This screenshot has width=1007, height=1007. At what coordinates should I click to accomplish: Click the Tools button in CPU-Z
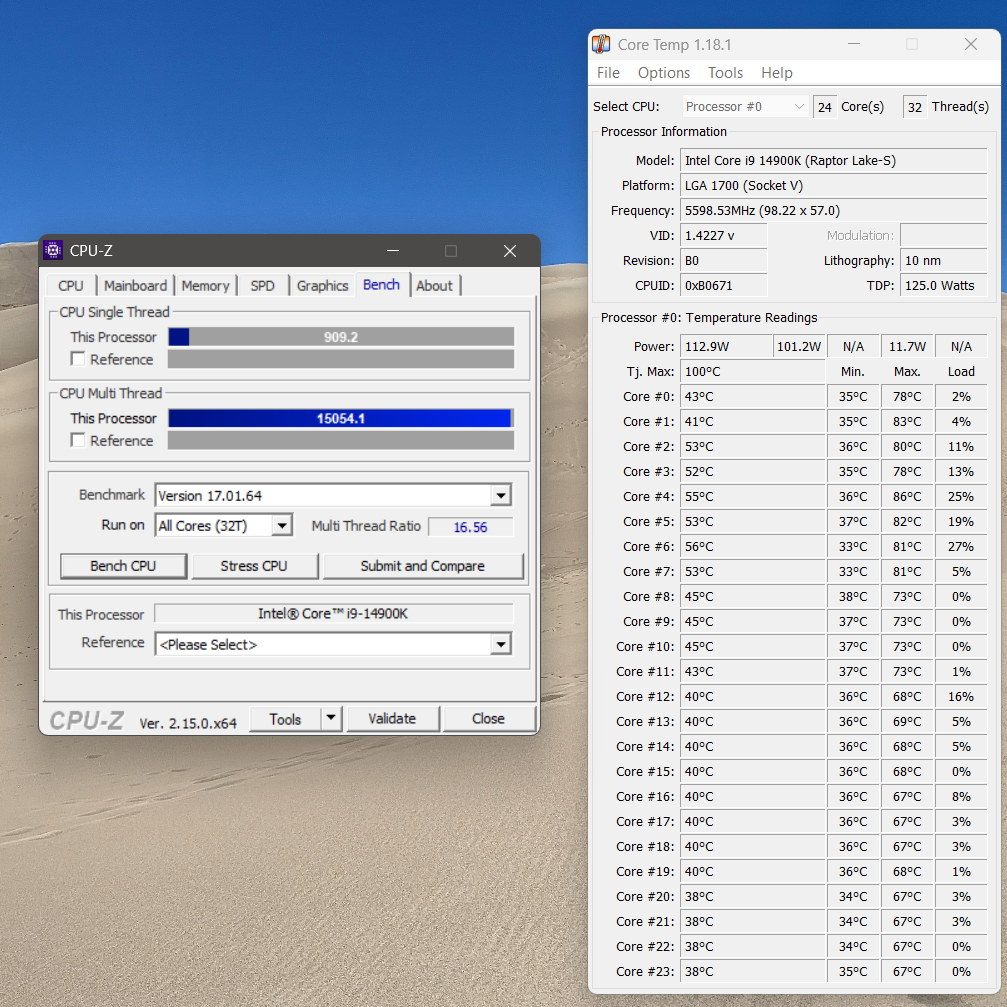pos(285,719)
